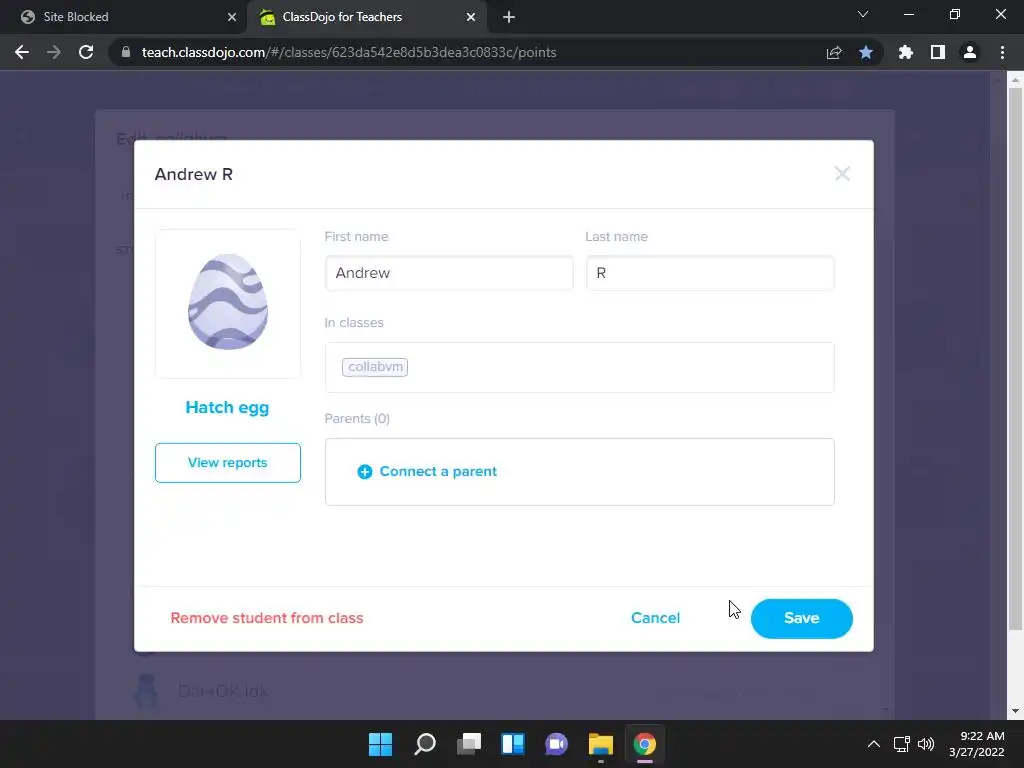Select the collabvm class tag
1024x768 pixels.
coord(375,367)
